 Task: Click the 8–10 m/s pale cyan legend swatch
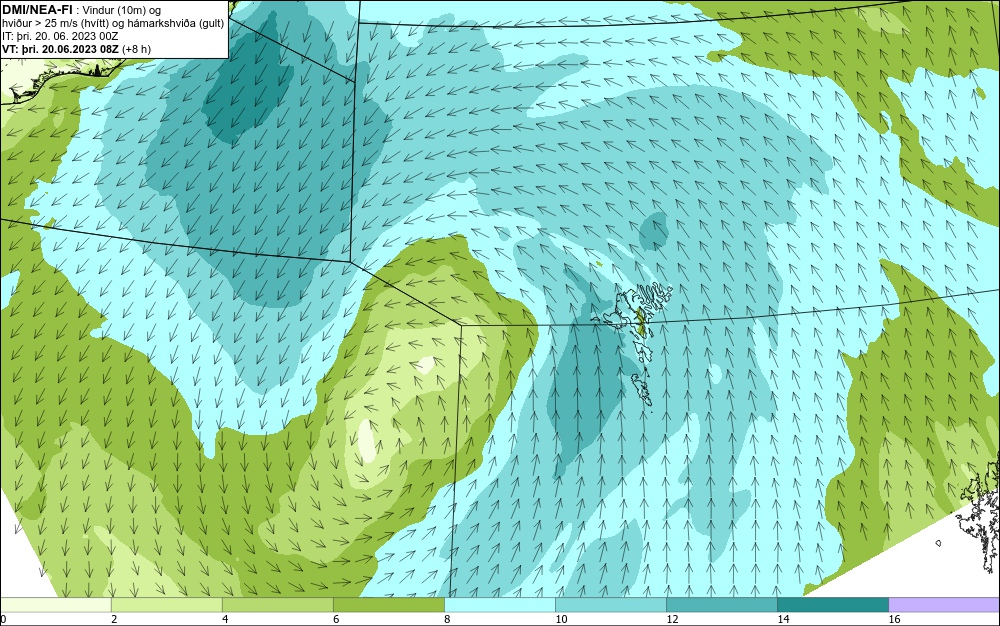499,605
